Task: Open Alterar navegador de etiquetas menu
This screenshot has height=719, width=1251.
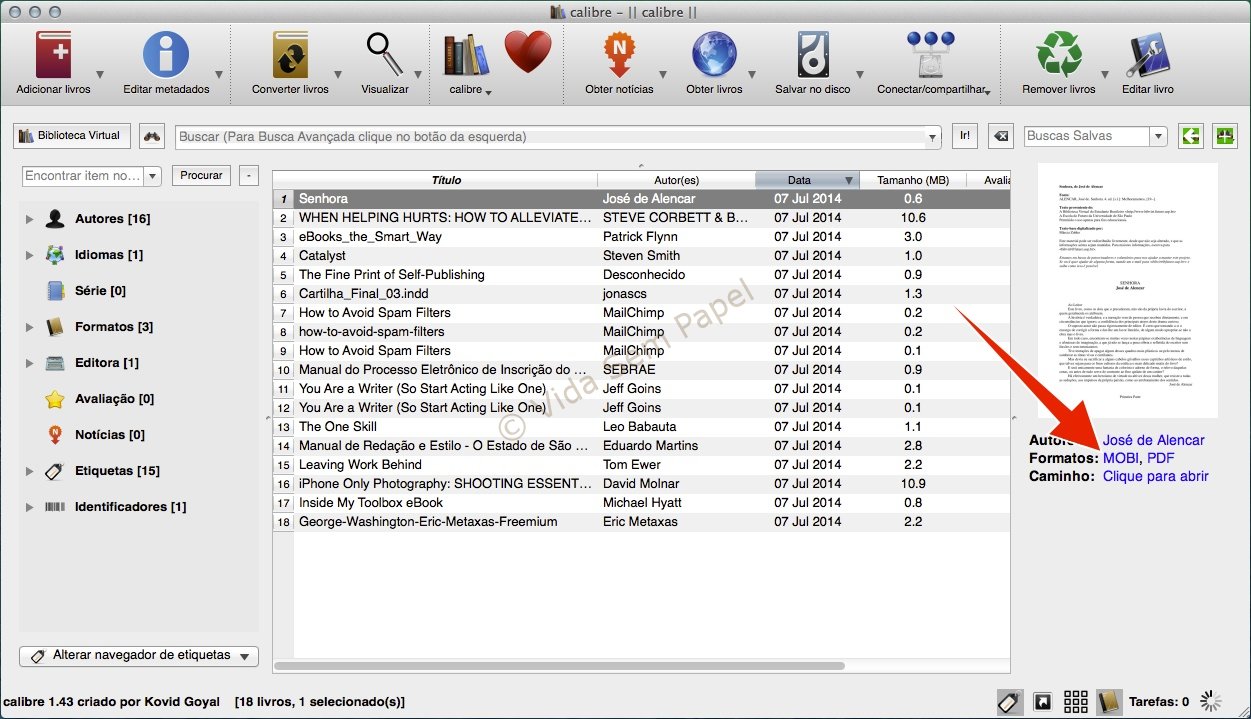Action: (139, 656)
